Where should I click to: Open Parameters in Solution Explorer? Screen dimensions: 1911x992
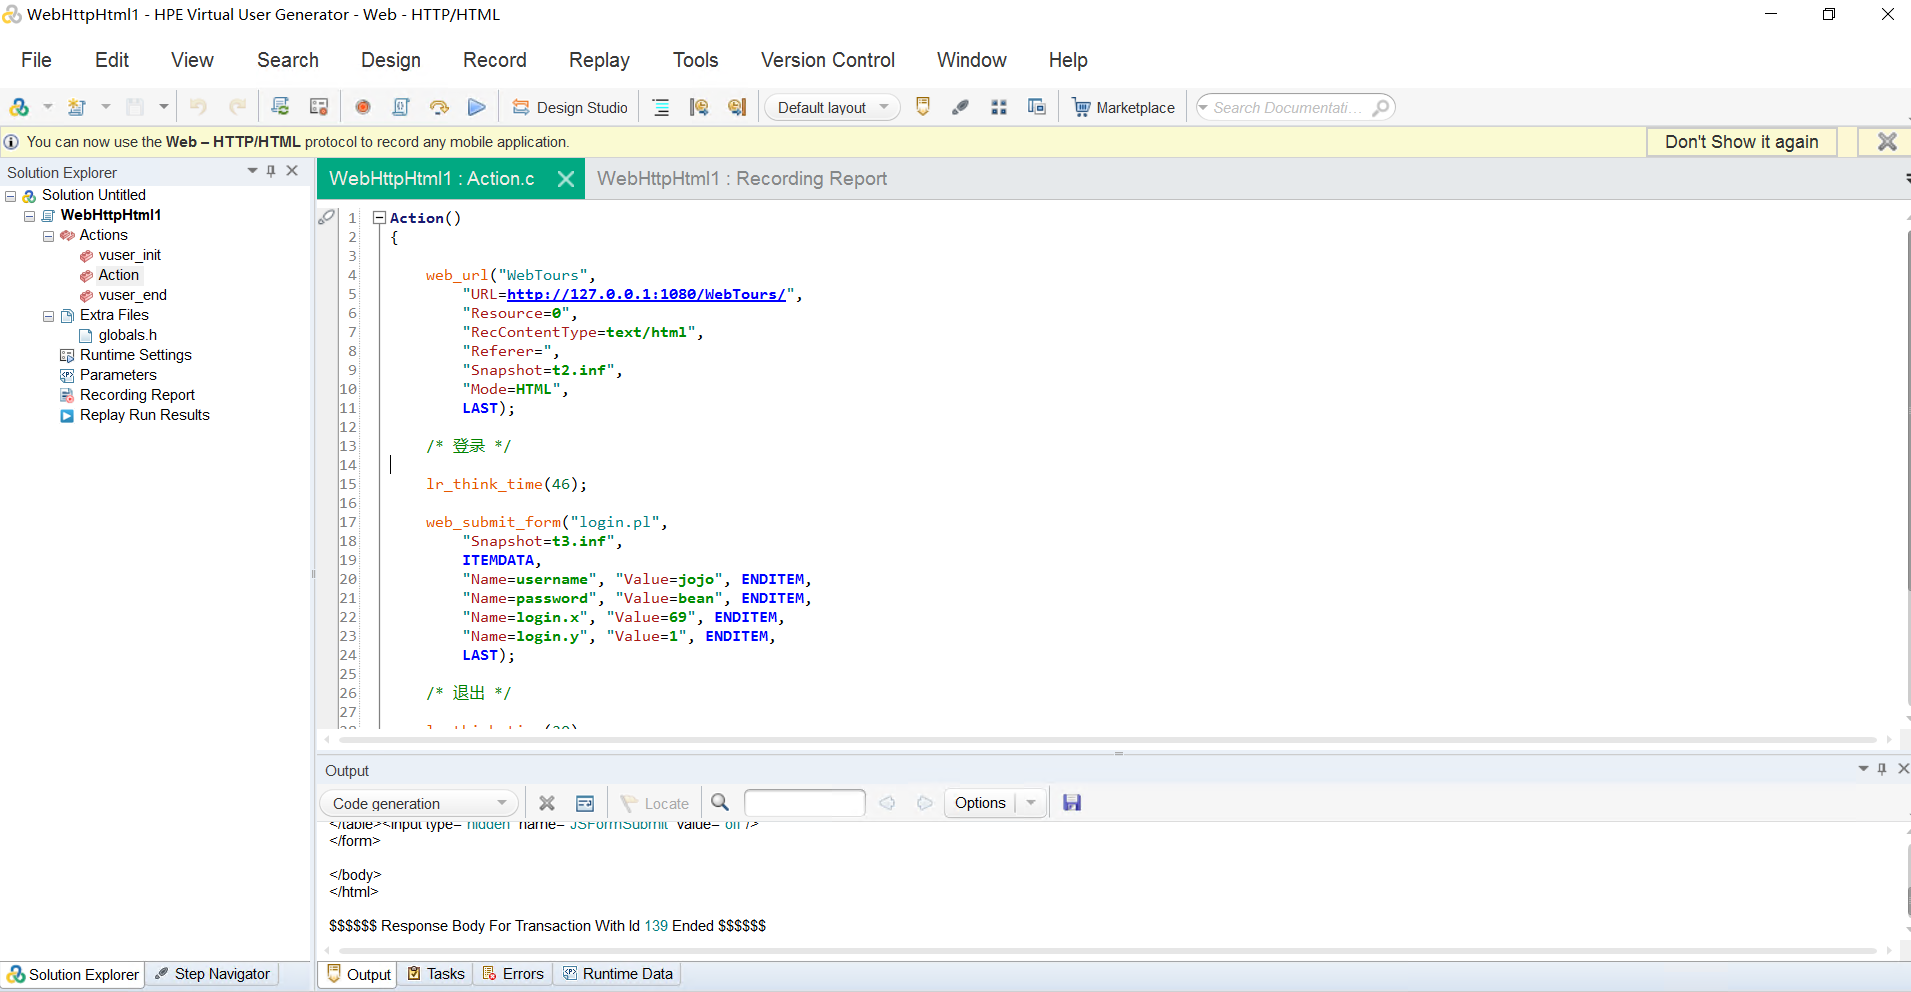118,375
